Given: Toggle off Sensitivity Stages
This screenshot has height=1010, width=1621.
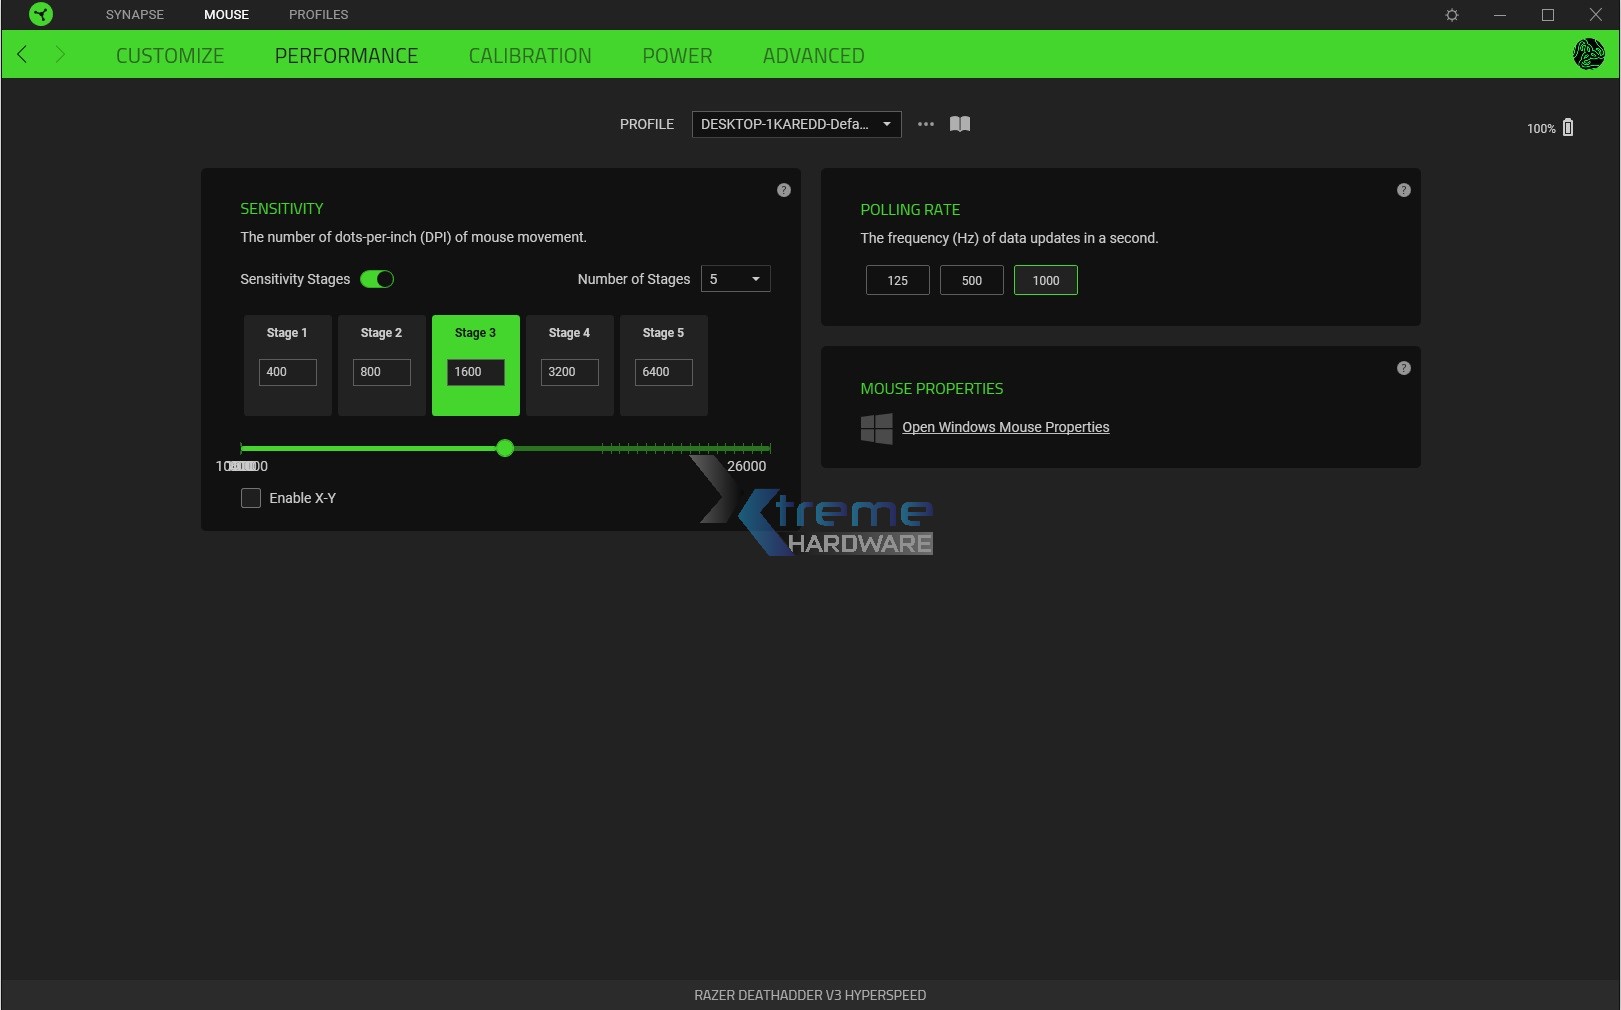Looking at the screenshot, I should pyautogui.click(x=378, y=280).
